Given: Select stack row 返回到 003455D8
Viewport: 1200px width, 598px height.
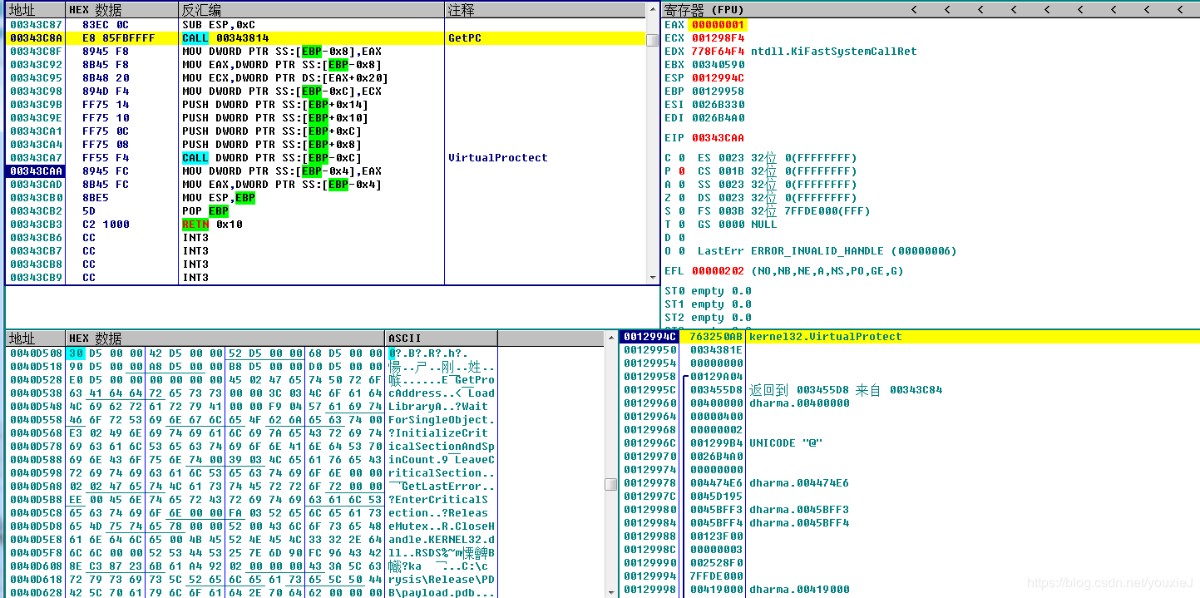Looking at the screenshot, I should point(909,389).
